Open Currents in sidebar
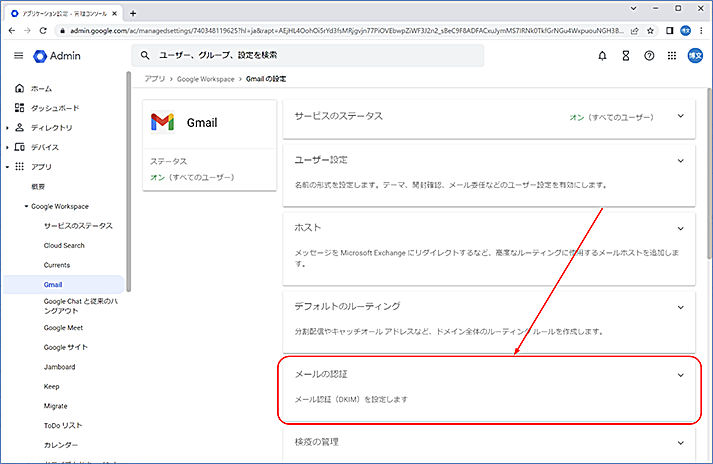The height and width of the screenshot is (464, 713). (57, 265)
